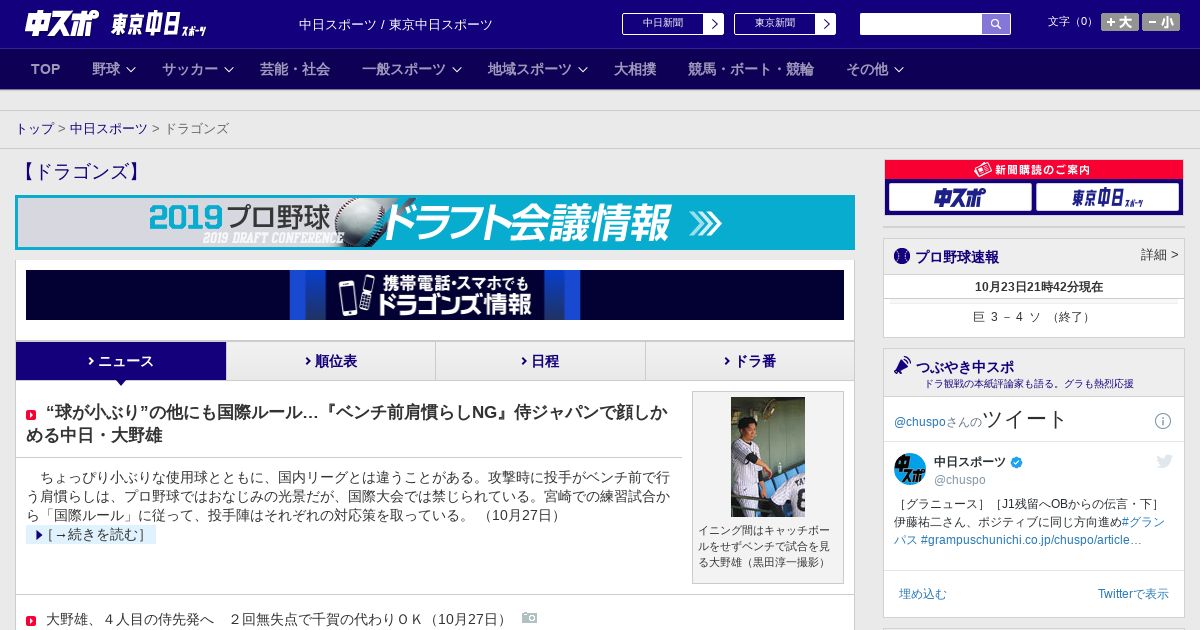Expand the その他 dropdown menu
1200x630 pixels.
point(875,69)
